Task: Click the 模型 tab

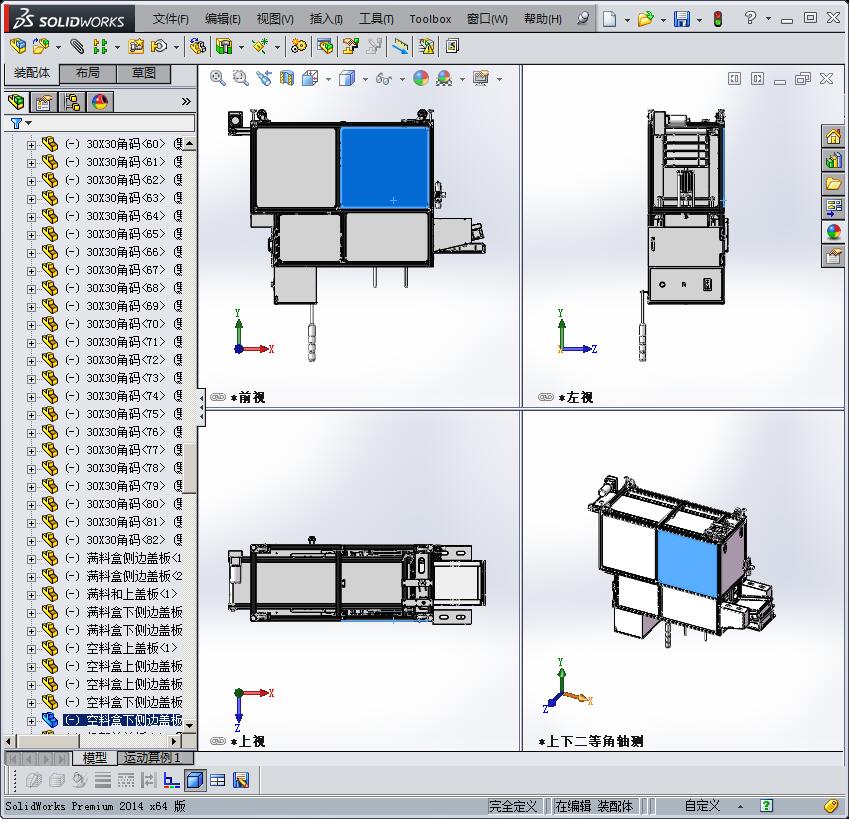Action: (94, 758)
